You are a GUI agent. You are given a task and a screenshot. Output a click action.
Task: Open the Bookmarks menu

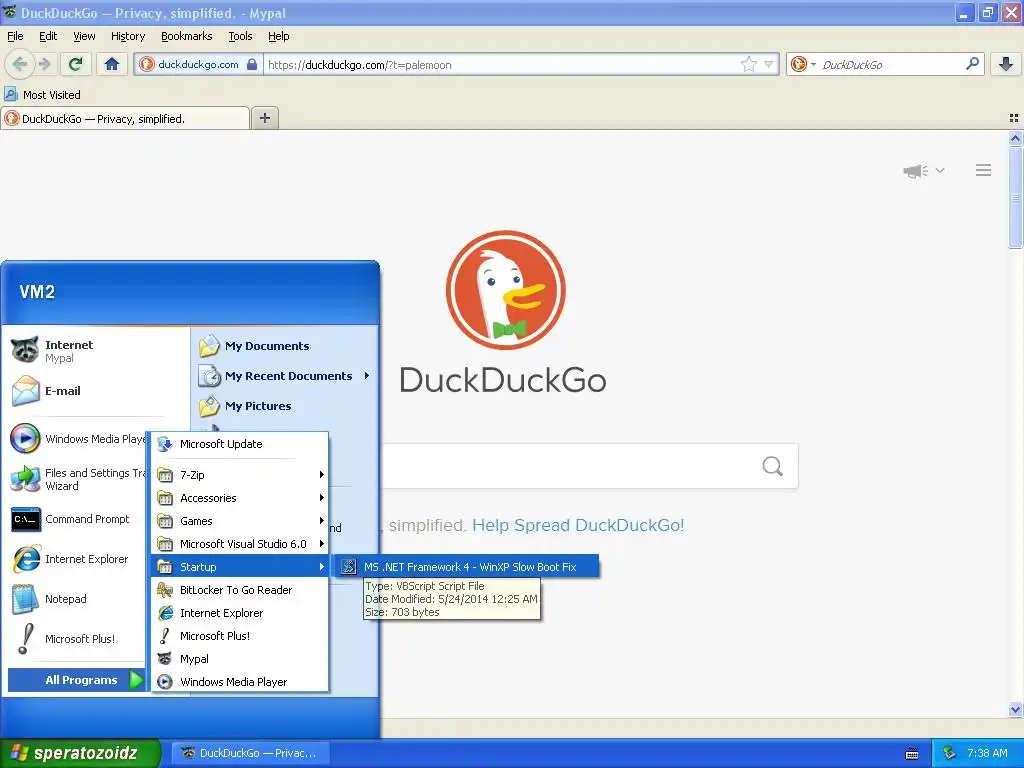(x=187, y=36)
